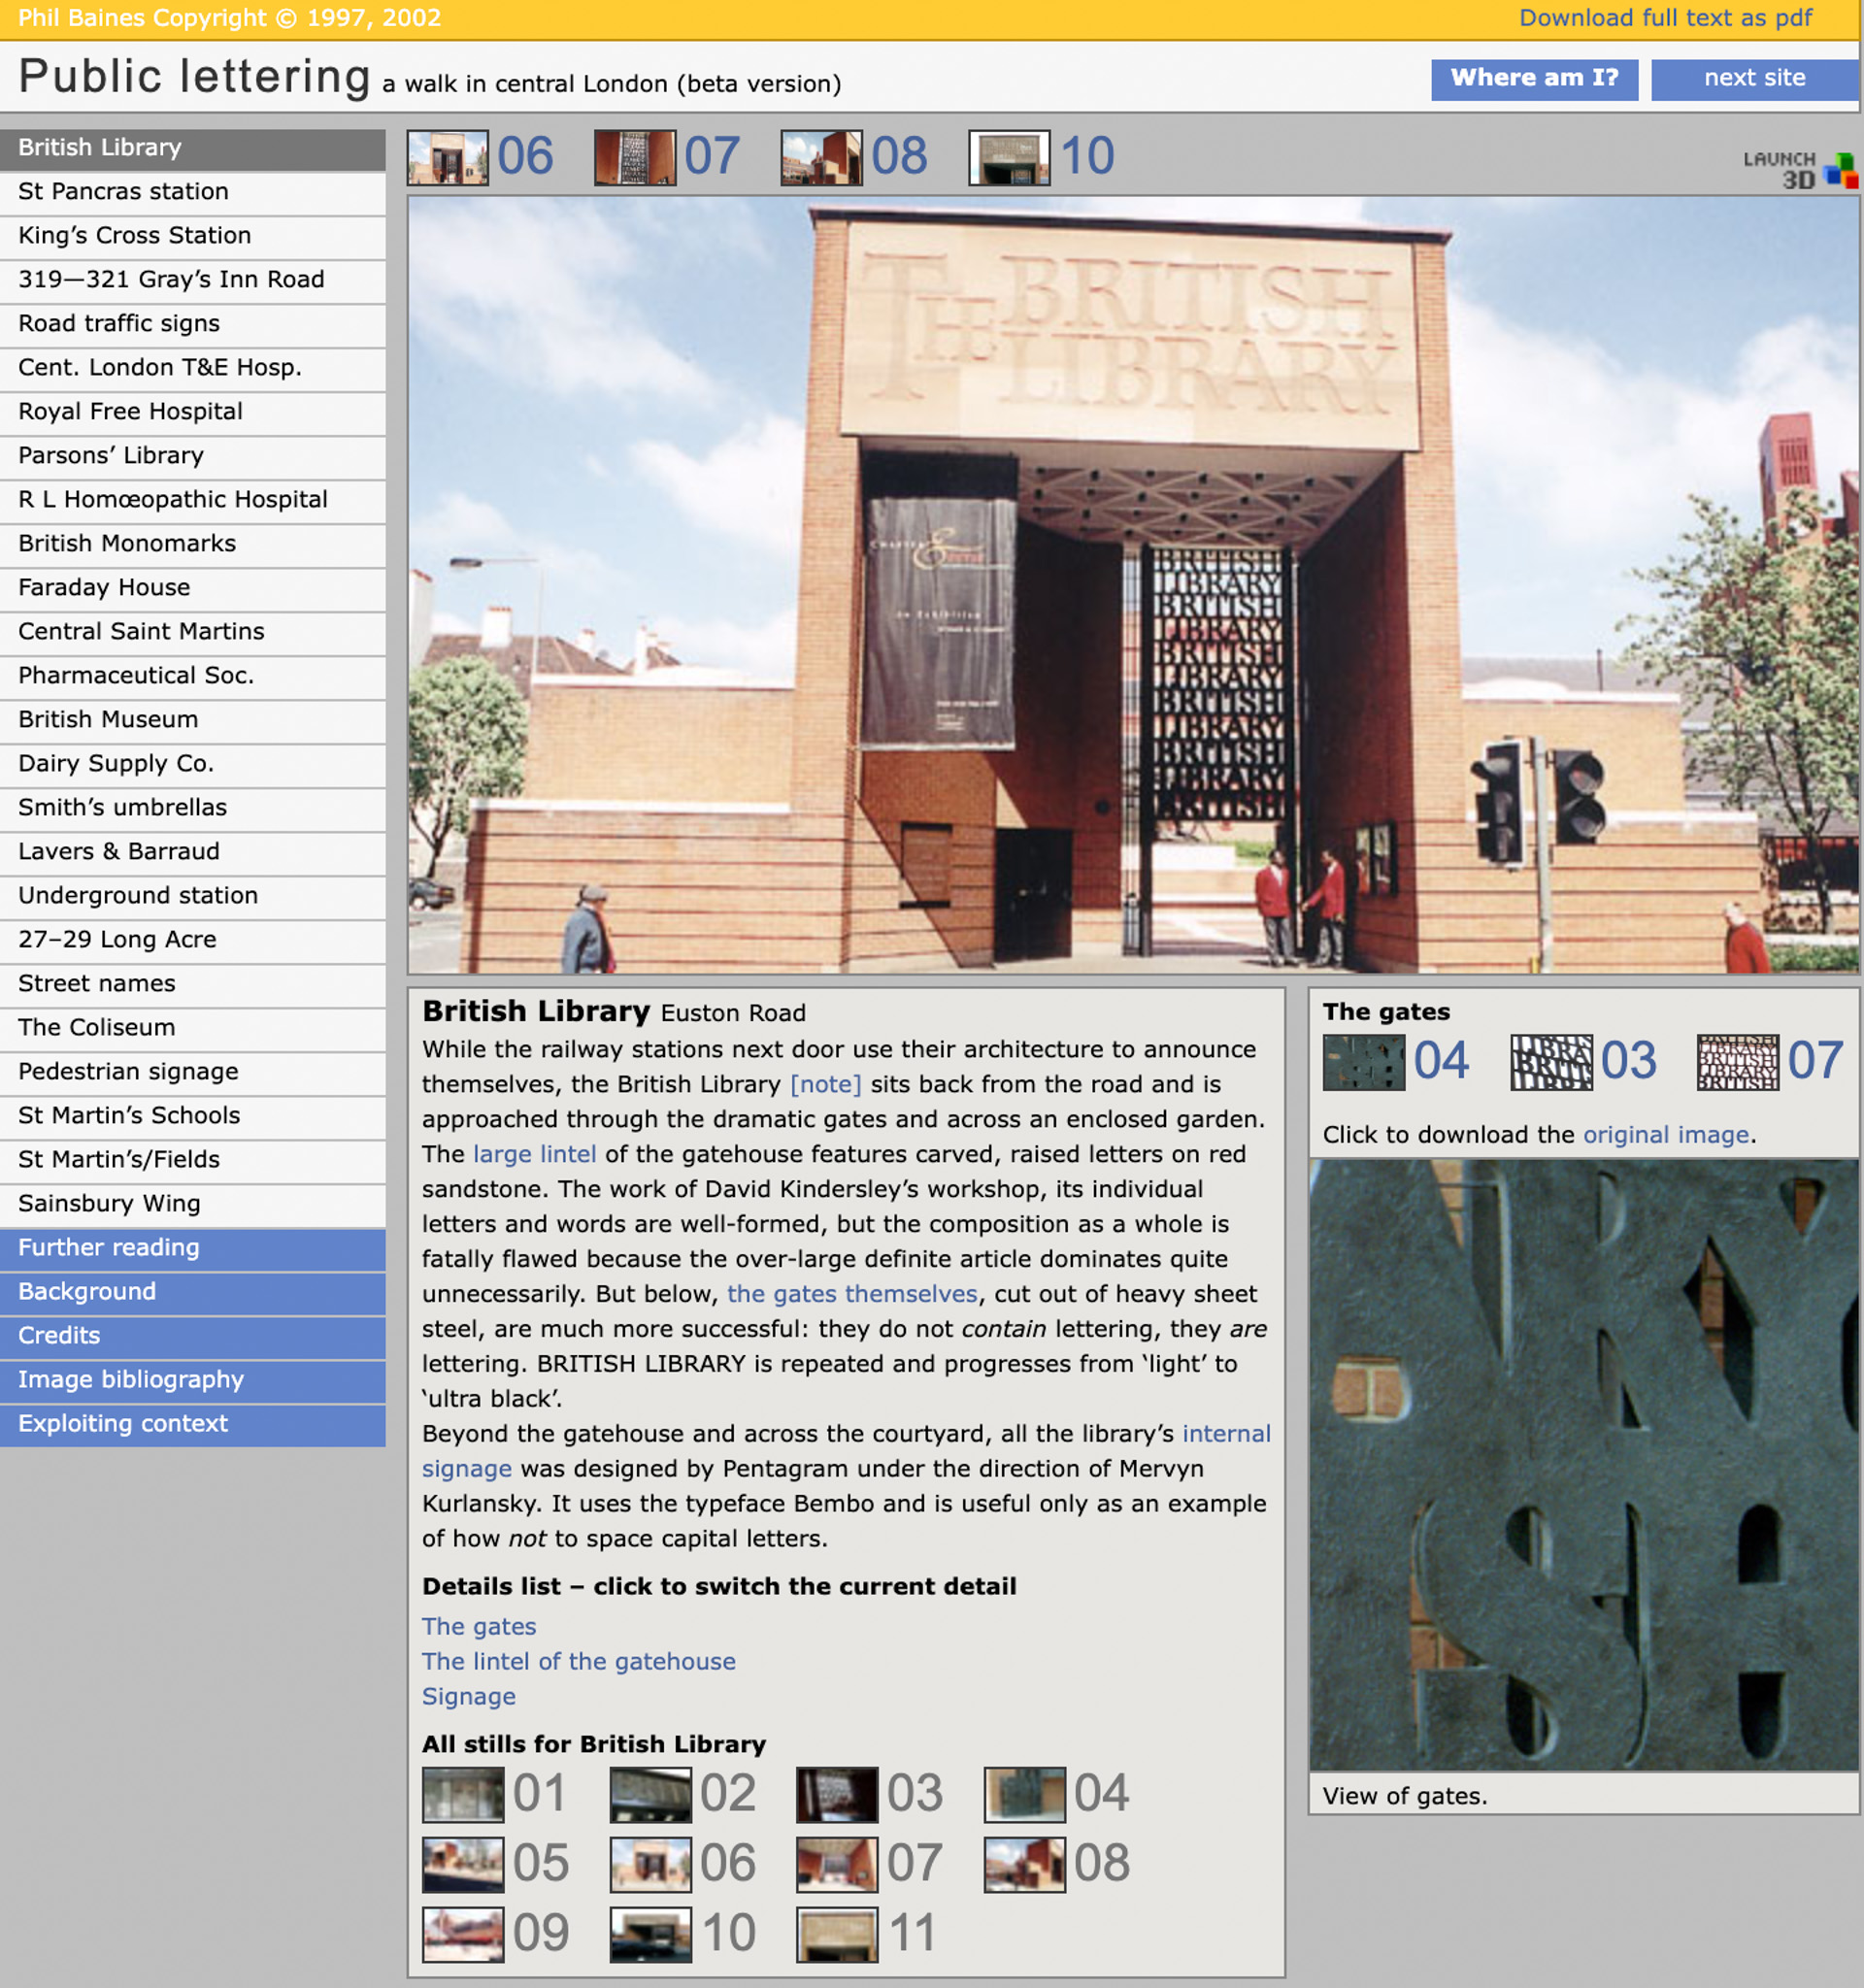Open Image bibliography section
1864x1988 pixels.
[193, 1380]
